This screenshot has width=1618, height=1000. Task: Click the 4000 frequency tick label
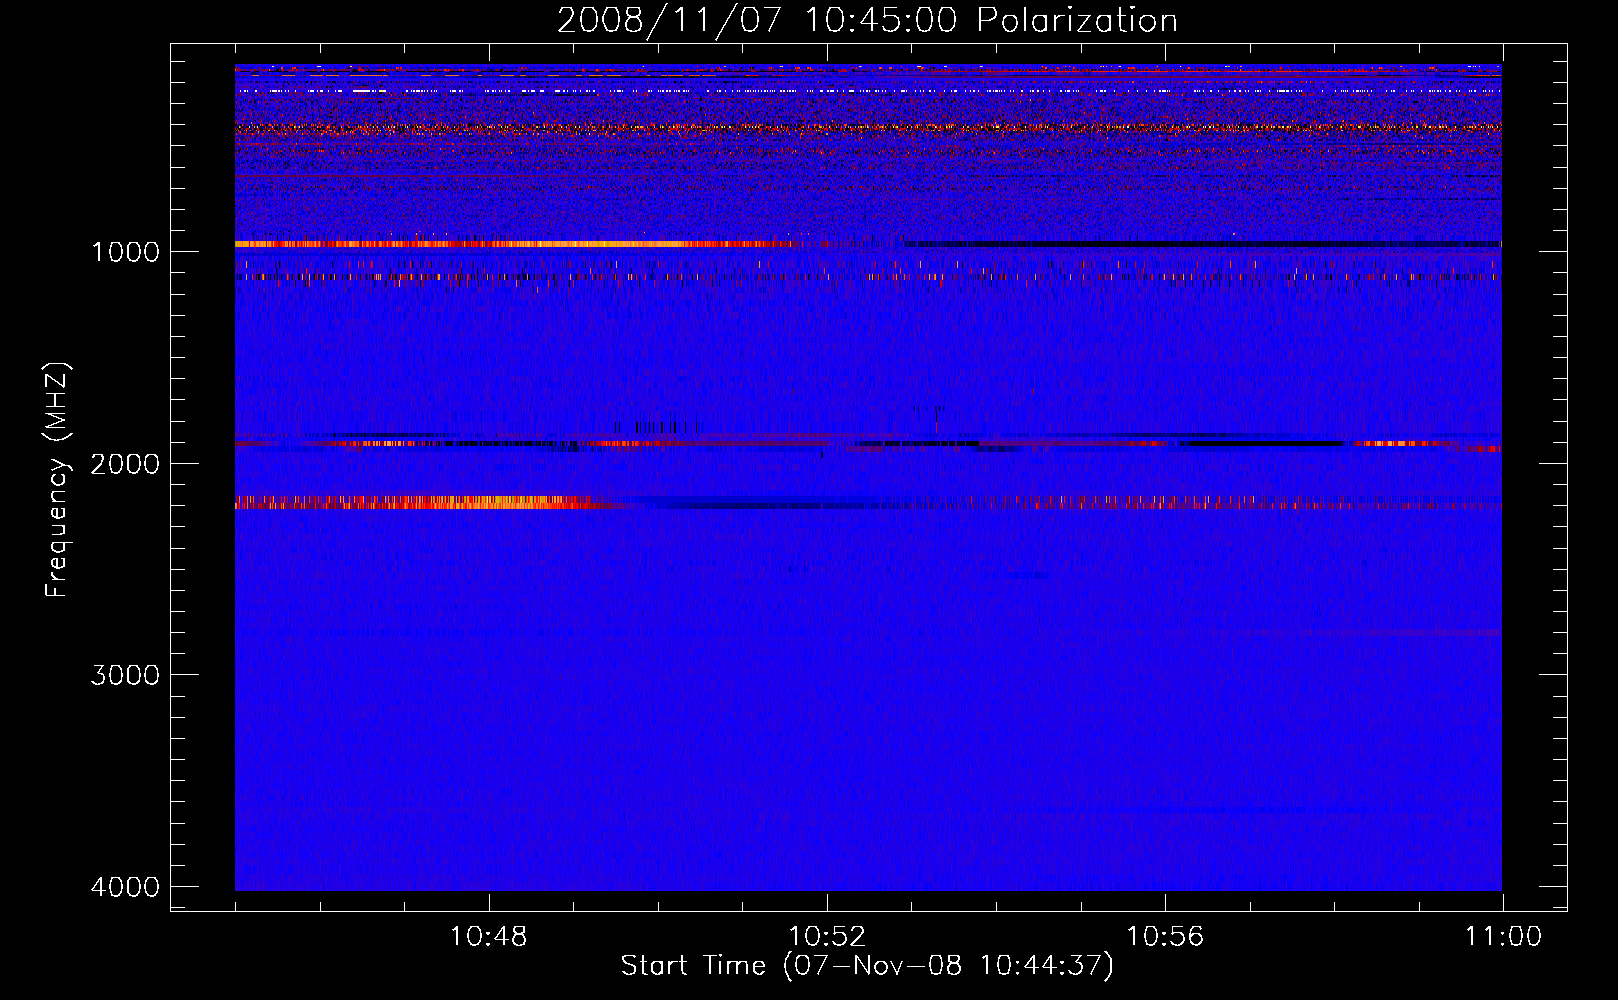pos(125,887)
